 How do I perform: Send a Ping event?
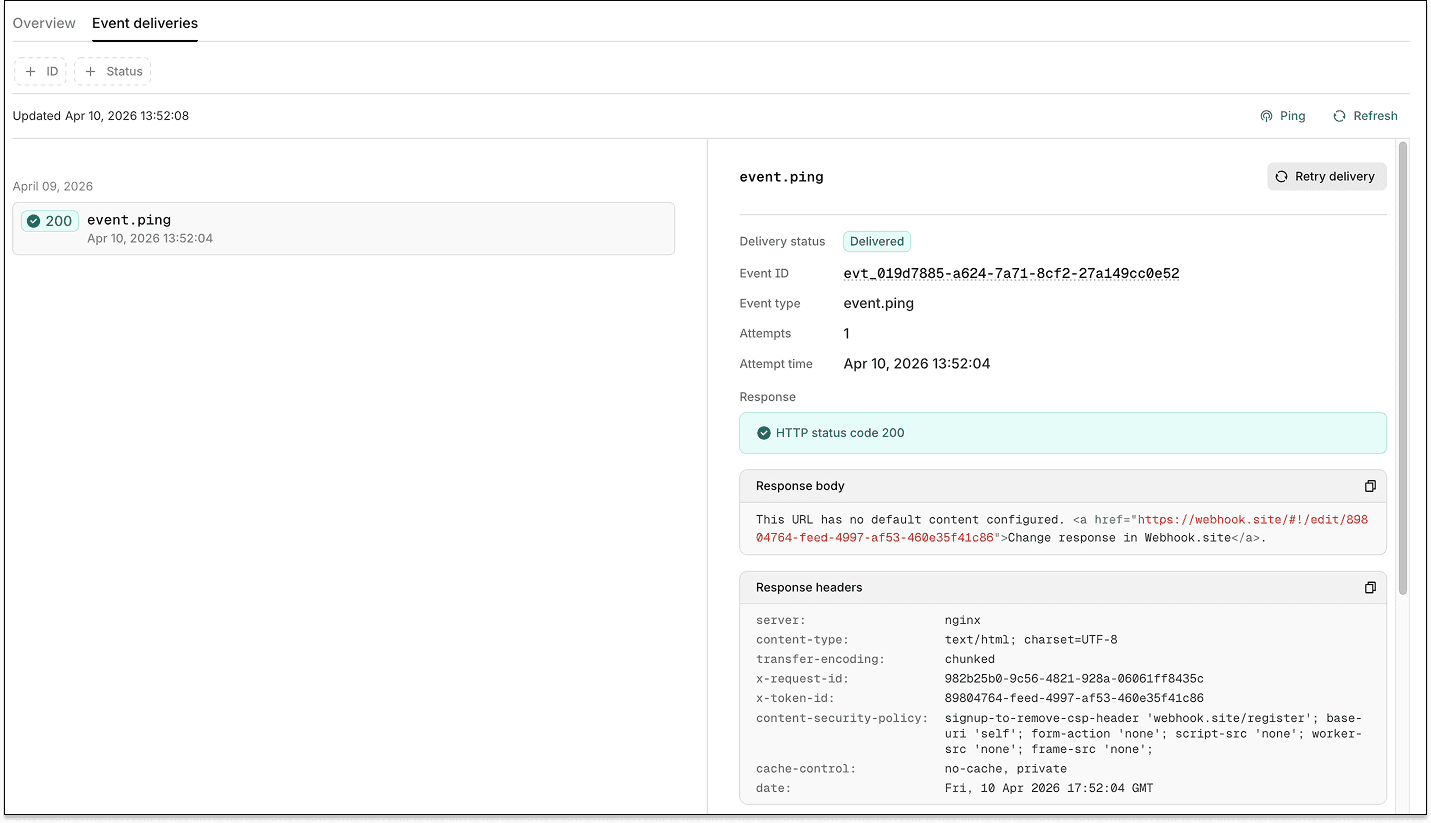[x=1283, y=116]
